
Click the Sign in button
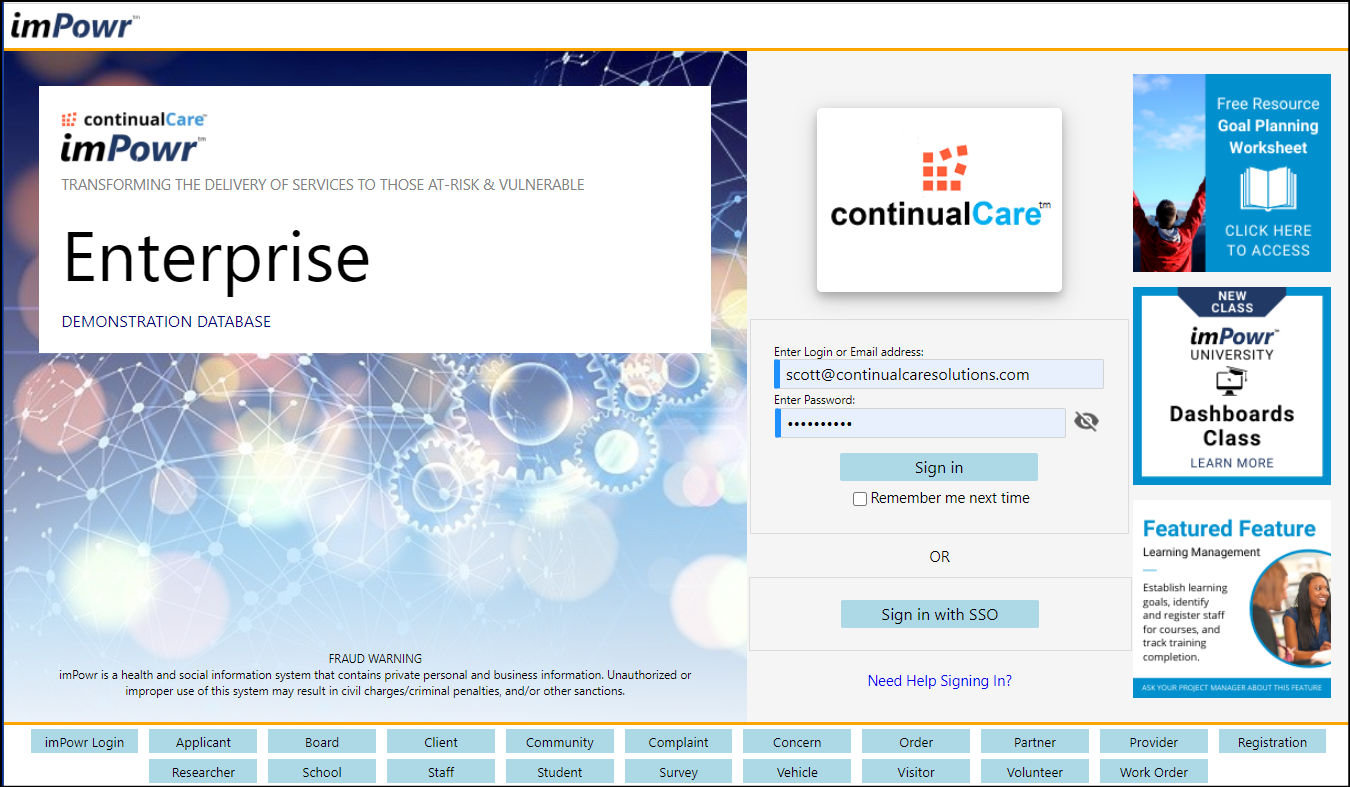point(939,467)
